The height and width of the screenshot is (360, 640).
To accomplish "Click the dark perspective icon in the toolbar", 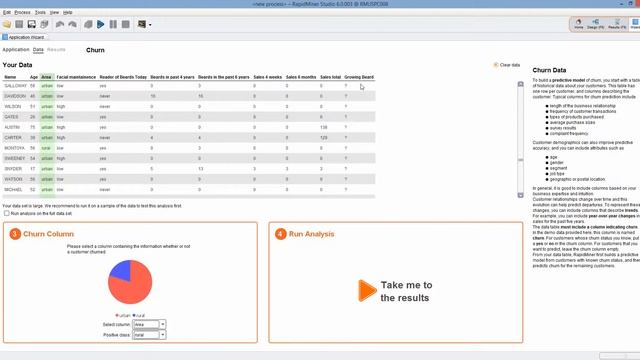I will tap(142, 24).
